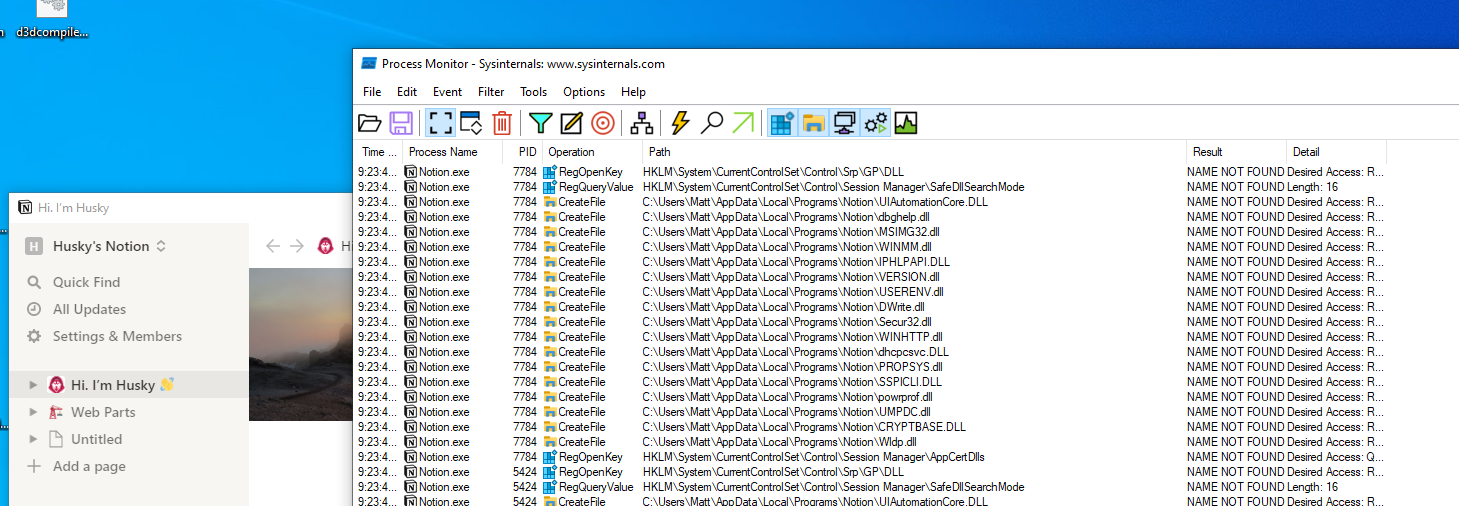Open the Help menu
The height and width of the screenshot is (506, 1459).
pyautogui.click(x=633, y=91)
